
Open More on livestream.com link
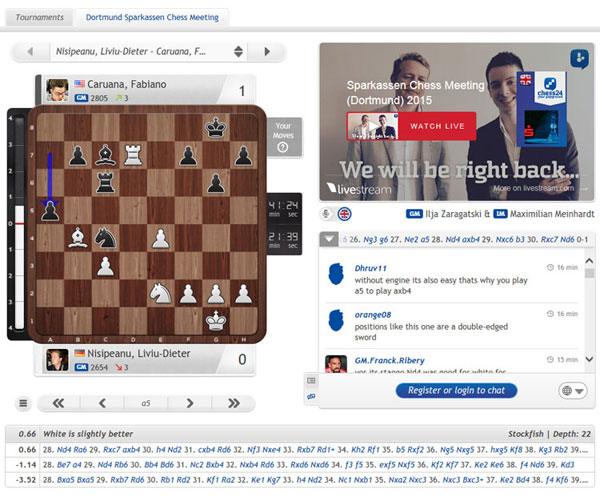540,188
